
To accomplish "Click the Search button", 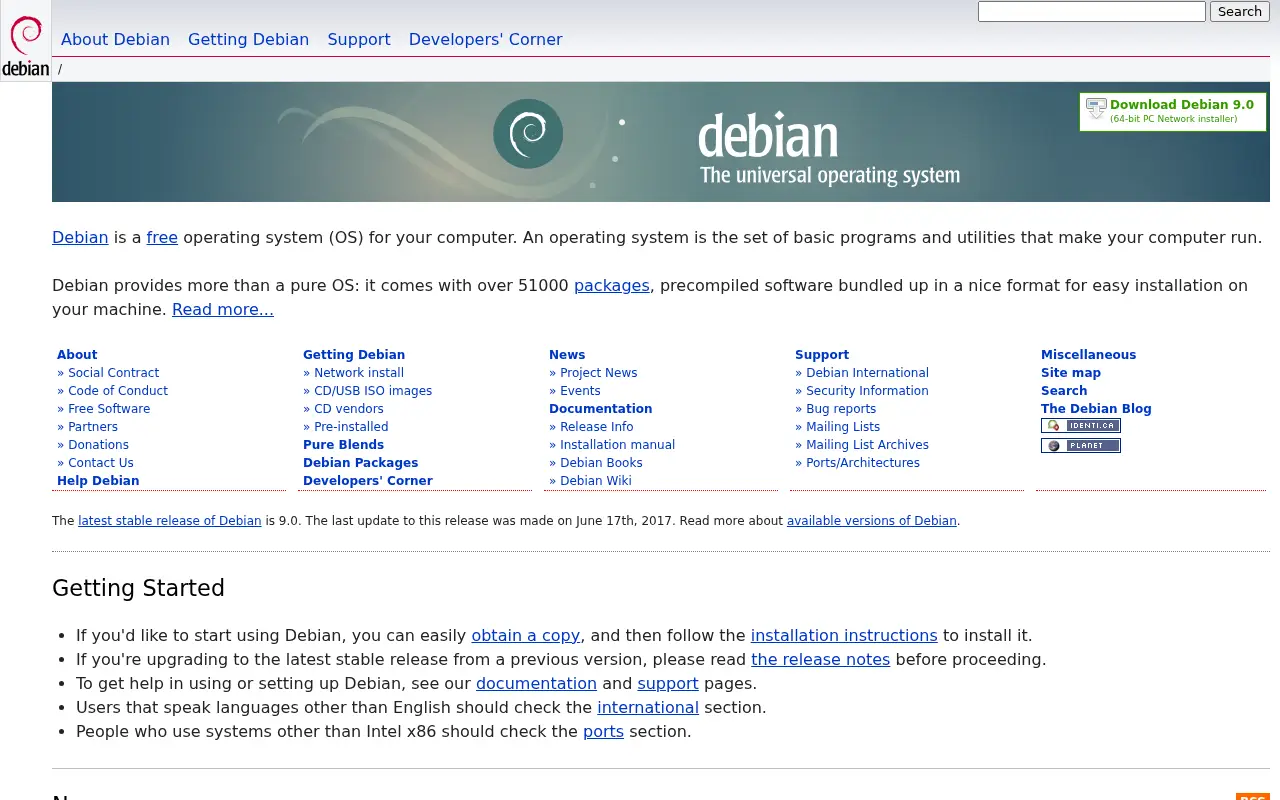I will tap(1240, 12).
